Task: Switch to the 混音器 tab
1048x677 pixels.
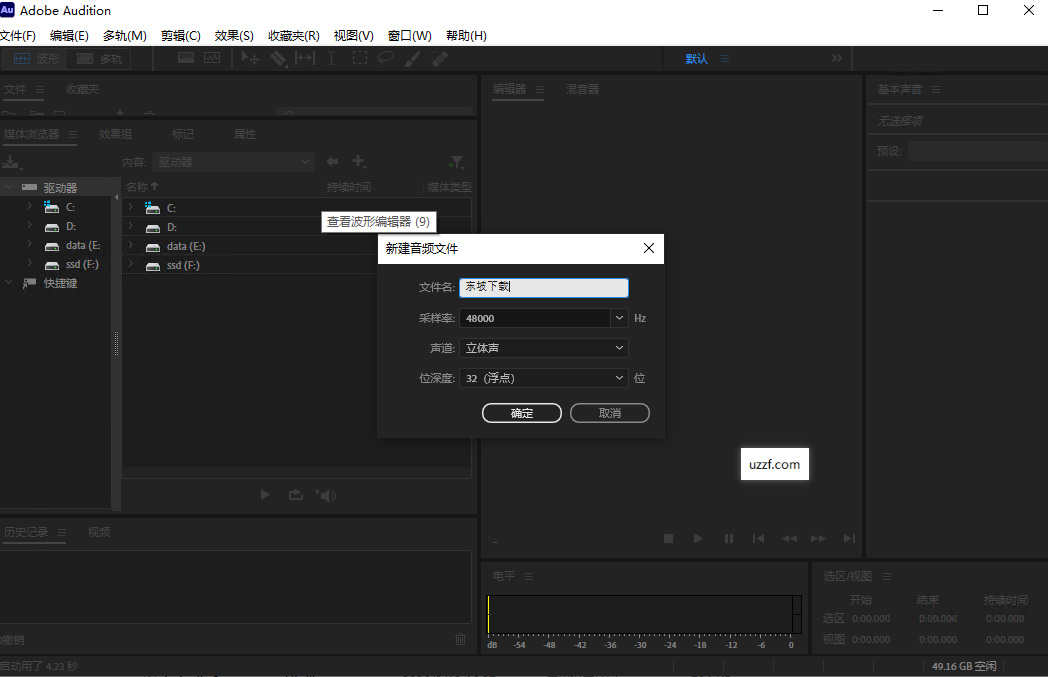Action: tap(582, 89)
